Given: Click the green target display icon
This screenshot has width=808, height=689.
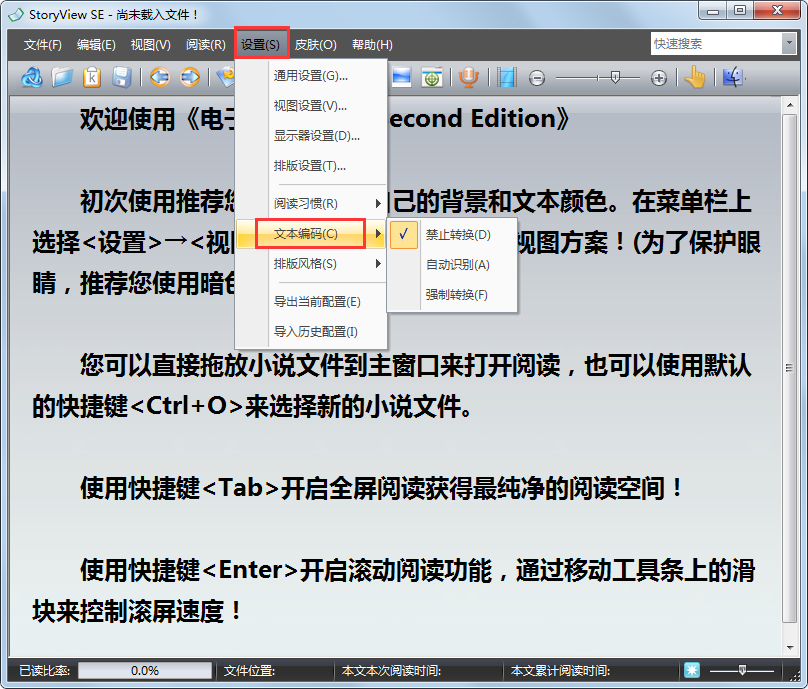Looking at the screenshot, I should tap(431, 77).
